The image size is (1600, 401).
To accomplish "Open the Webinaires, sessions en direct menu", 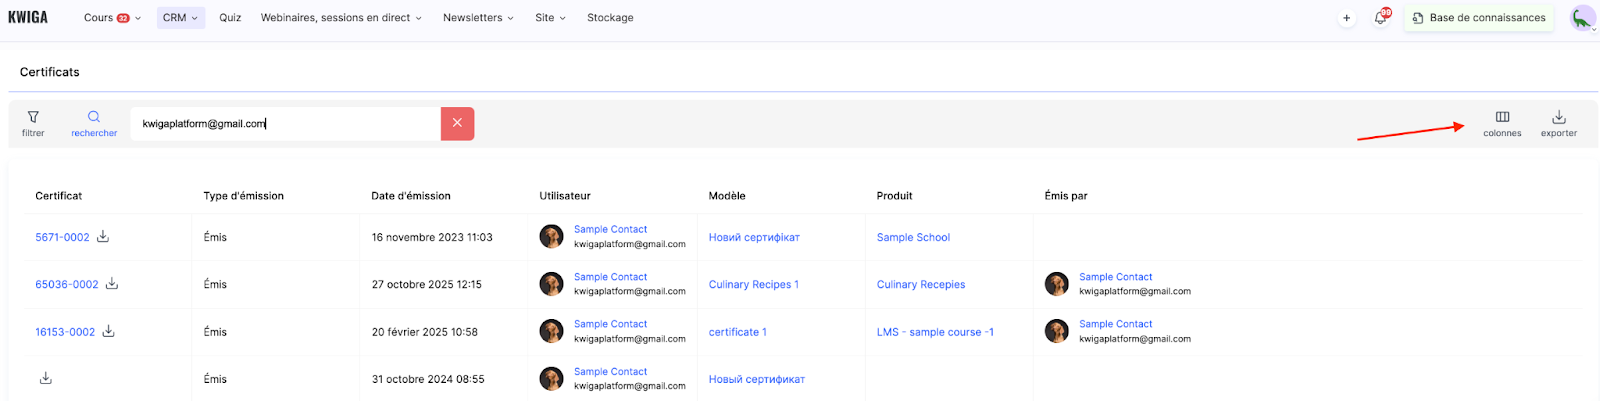I will (341, 18).
